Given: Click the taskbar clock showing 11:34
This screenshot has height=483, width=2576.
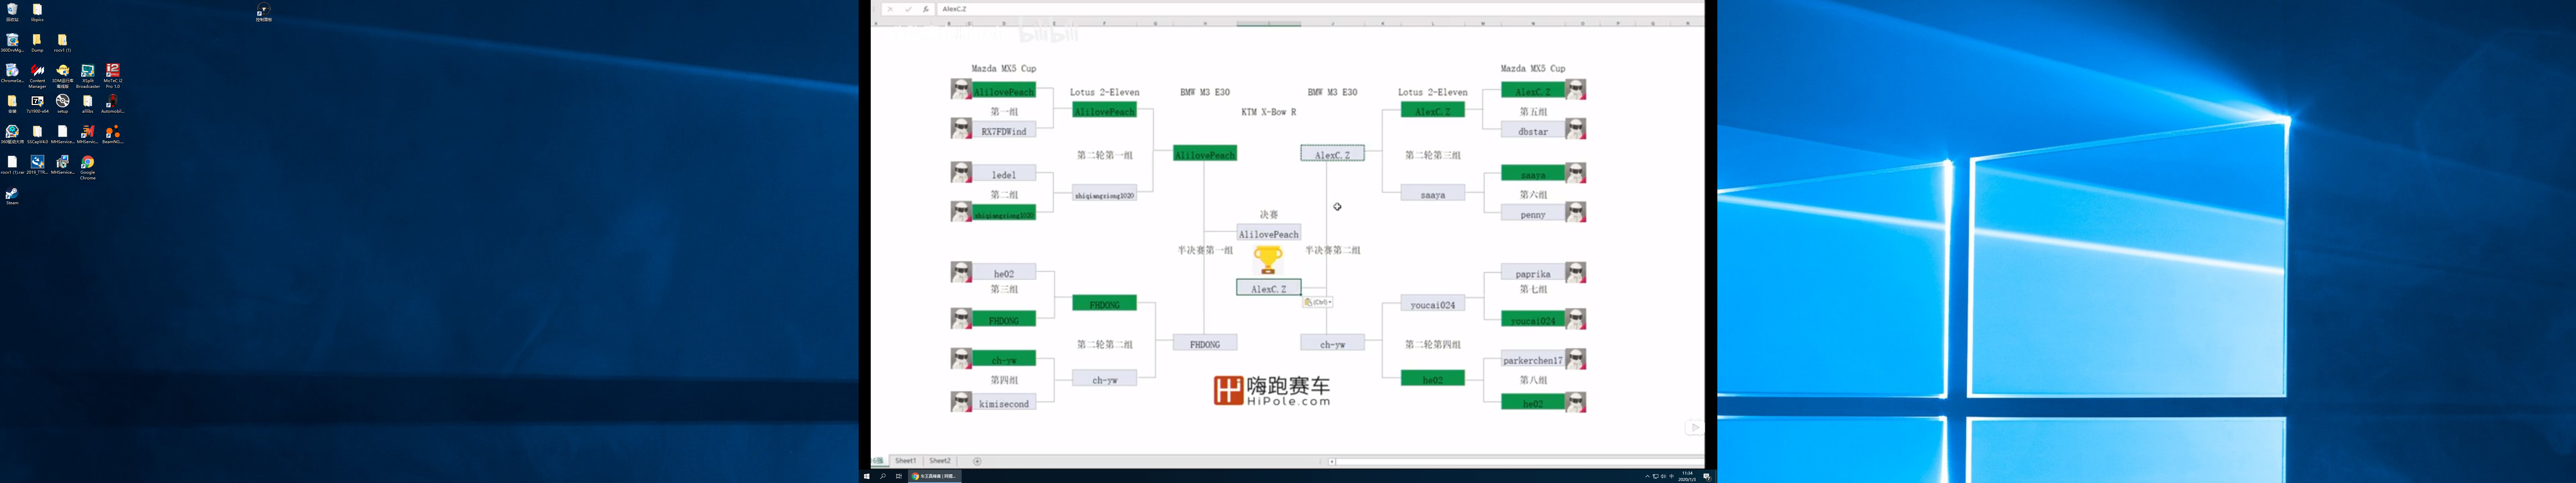Looking at the screenshot, I should 1687,476.
